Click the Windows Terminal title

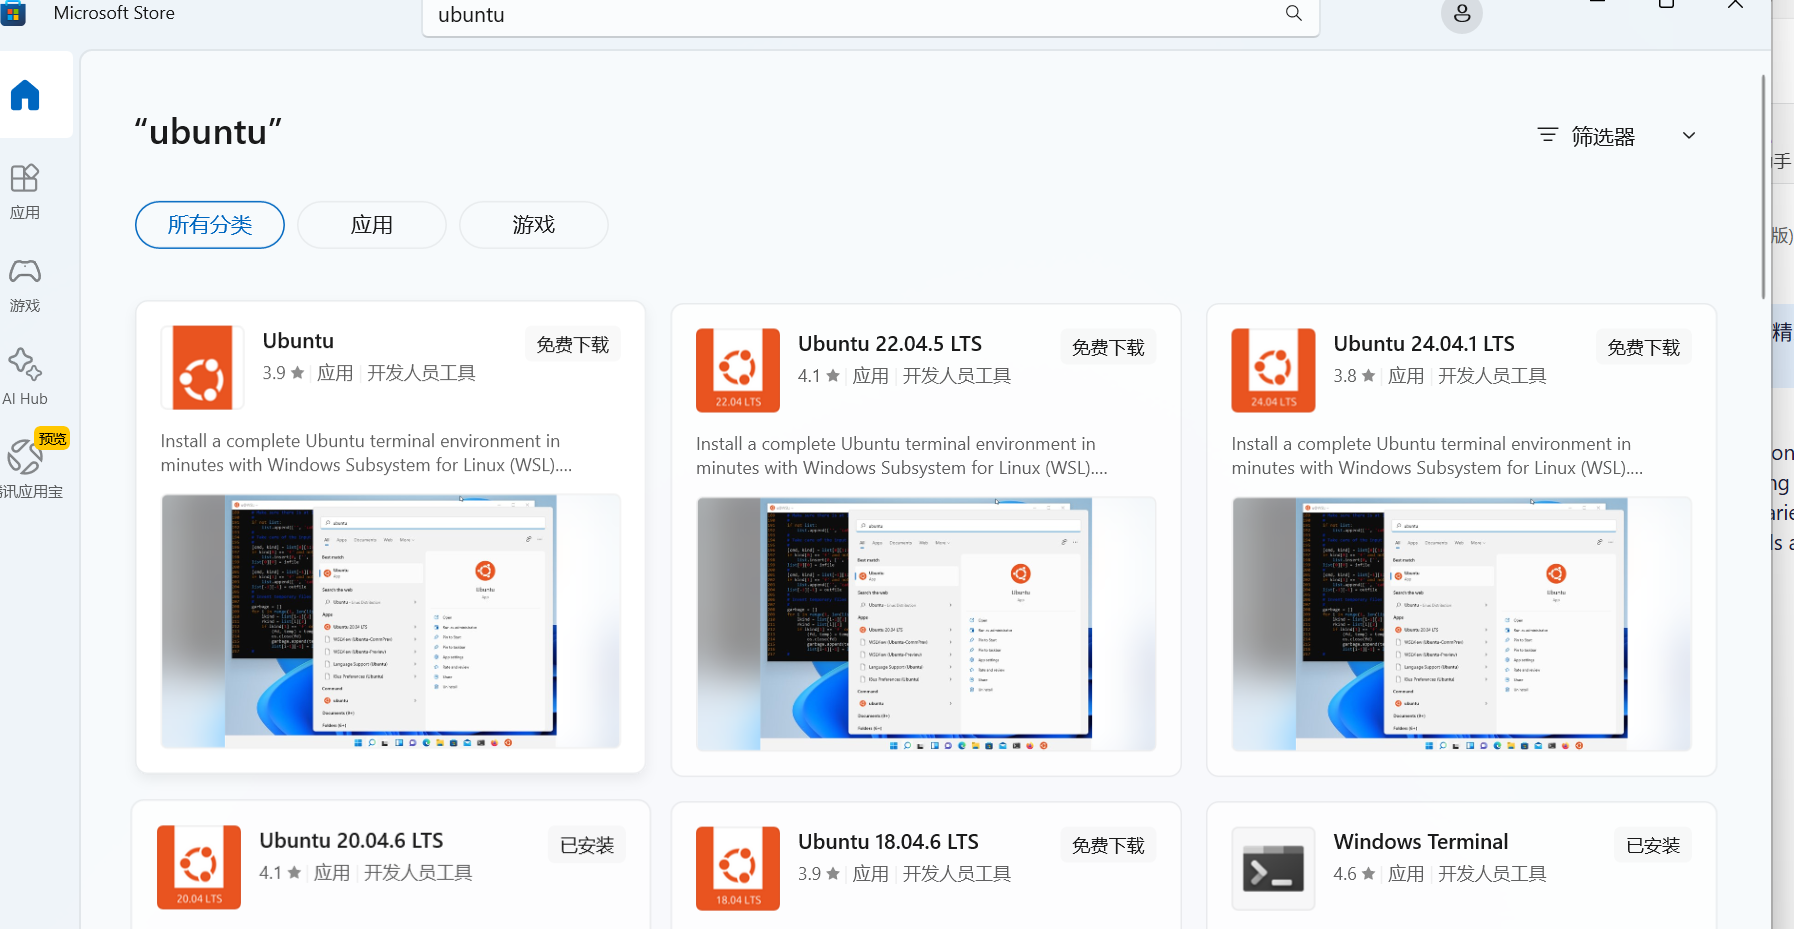coord(1421,842)
